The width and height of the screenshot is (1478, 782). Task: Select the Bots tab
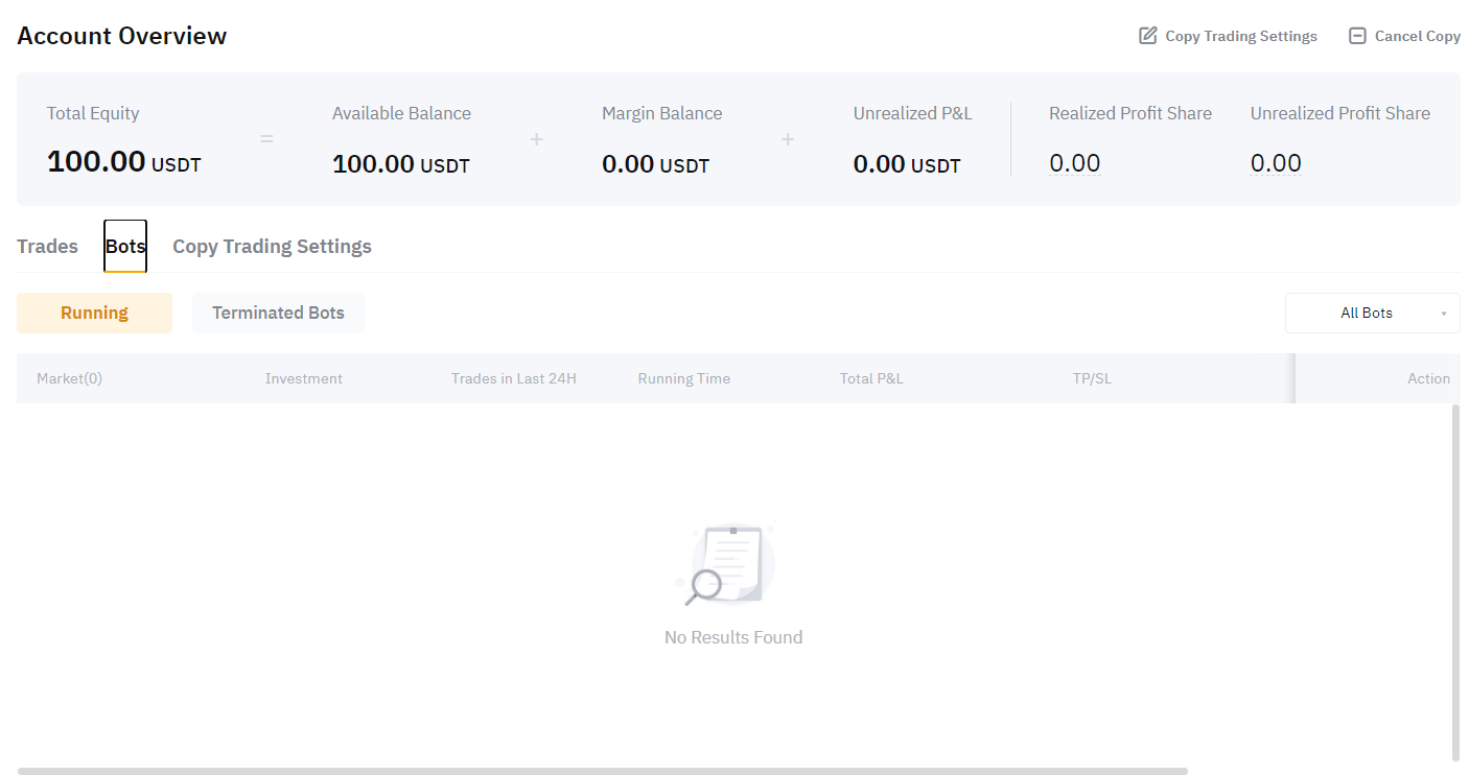click(x=125, y=246)
